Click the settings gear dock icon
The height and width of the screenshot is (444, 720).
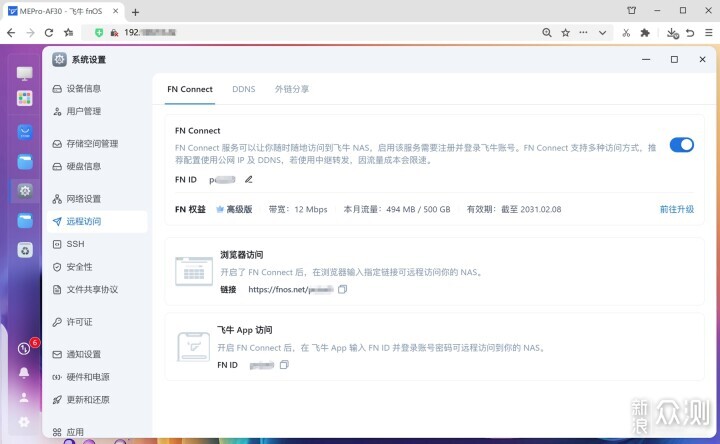pos(25,191)
